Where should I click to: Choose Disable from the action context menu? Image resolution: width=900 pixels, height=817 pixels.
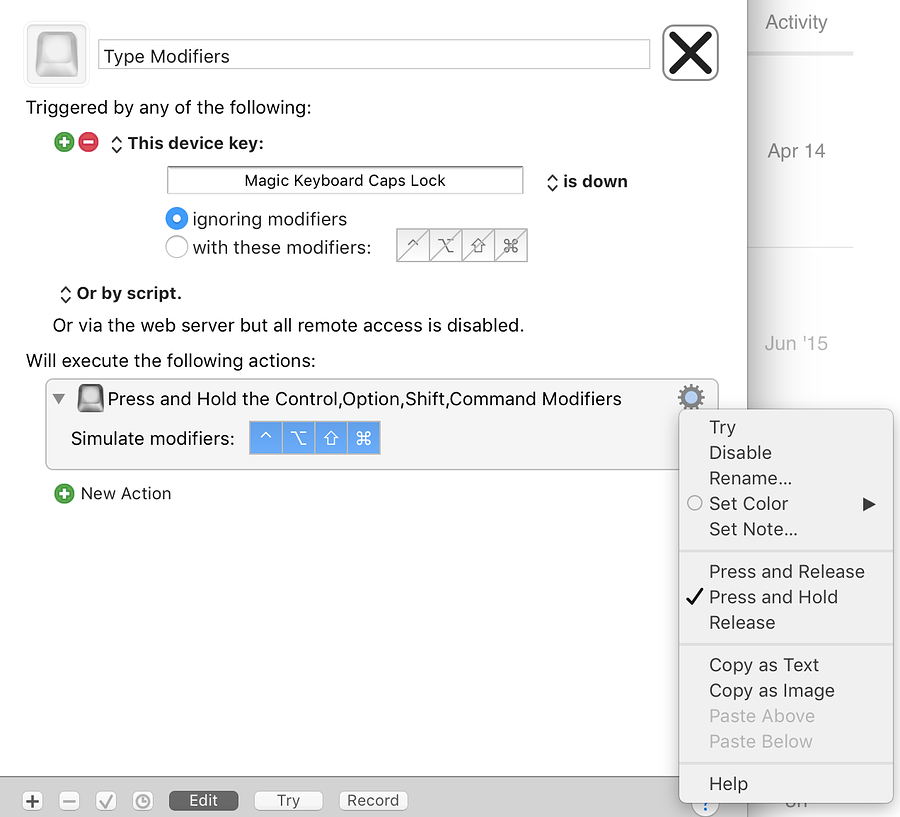tap(786, 452)
